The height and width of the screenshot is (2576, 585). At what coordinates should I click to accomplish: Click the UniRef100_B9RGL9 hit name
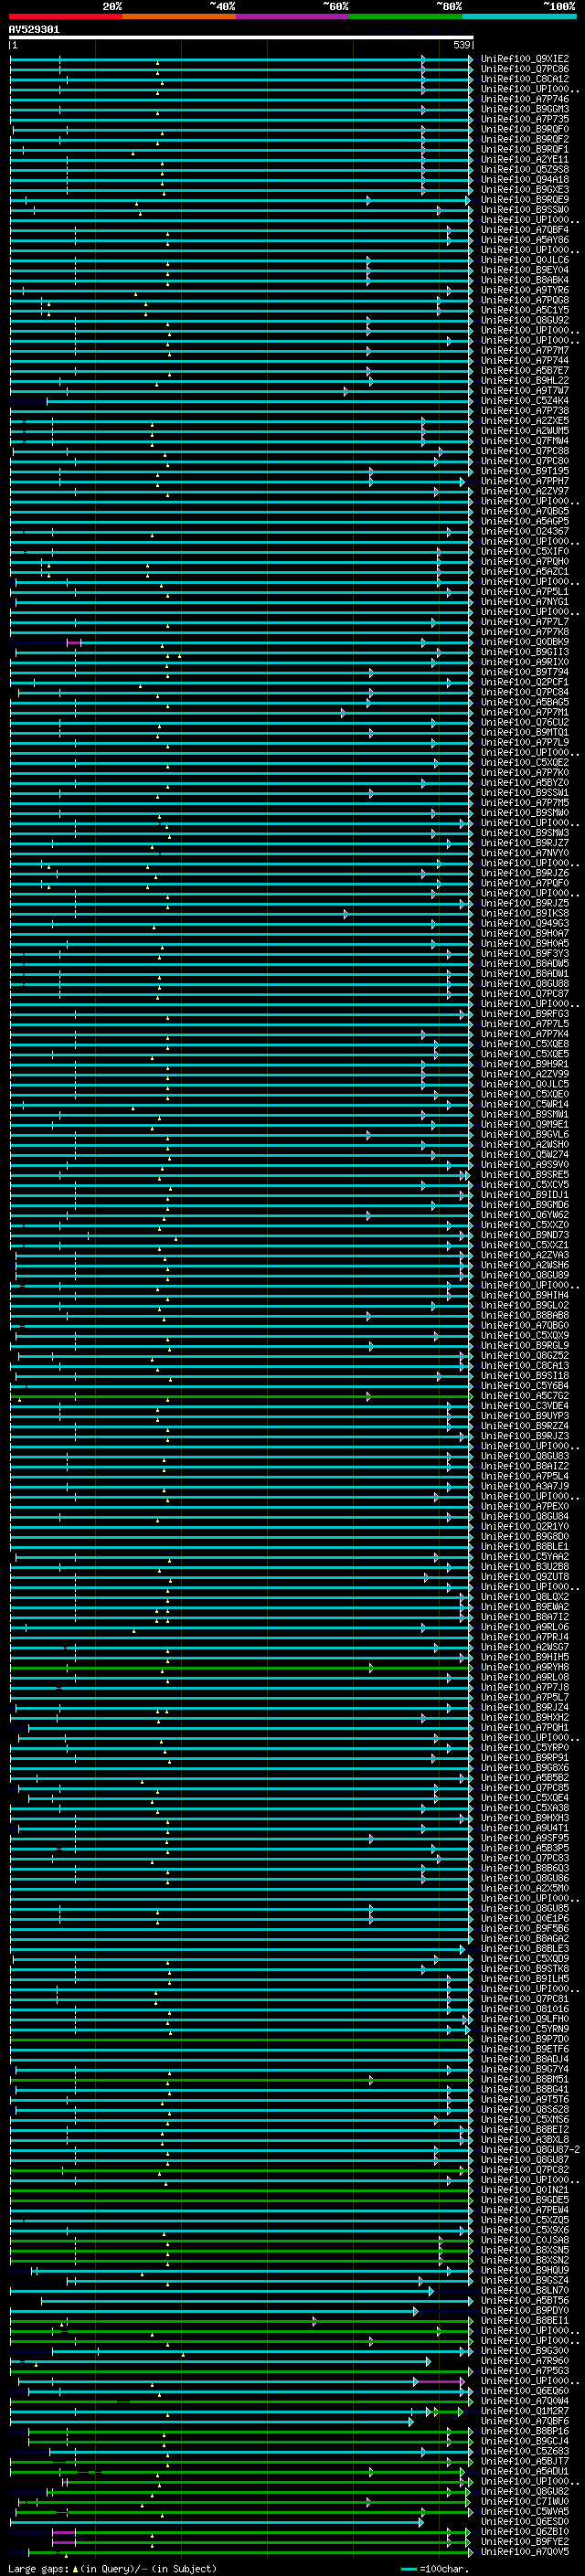[x=525, y=1345]
